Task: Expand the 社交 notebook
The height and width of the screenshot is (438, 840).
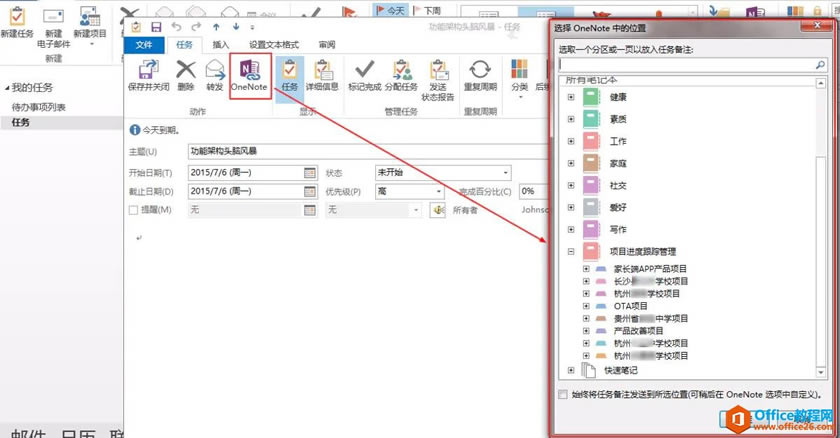Action: 571,185
